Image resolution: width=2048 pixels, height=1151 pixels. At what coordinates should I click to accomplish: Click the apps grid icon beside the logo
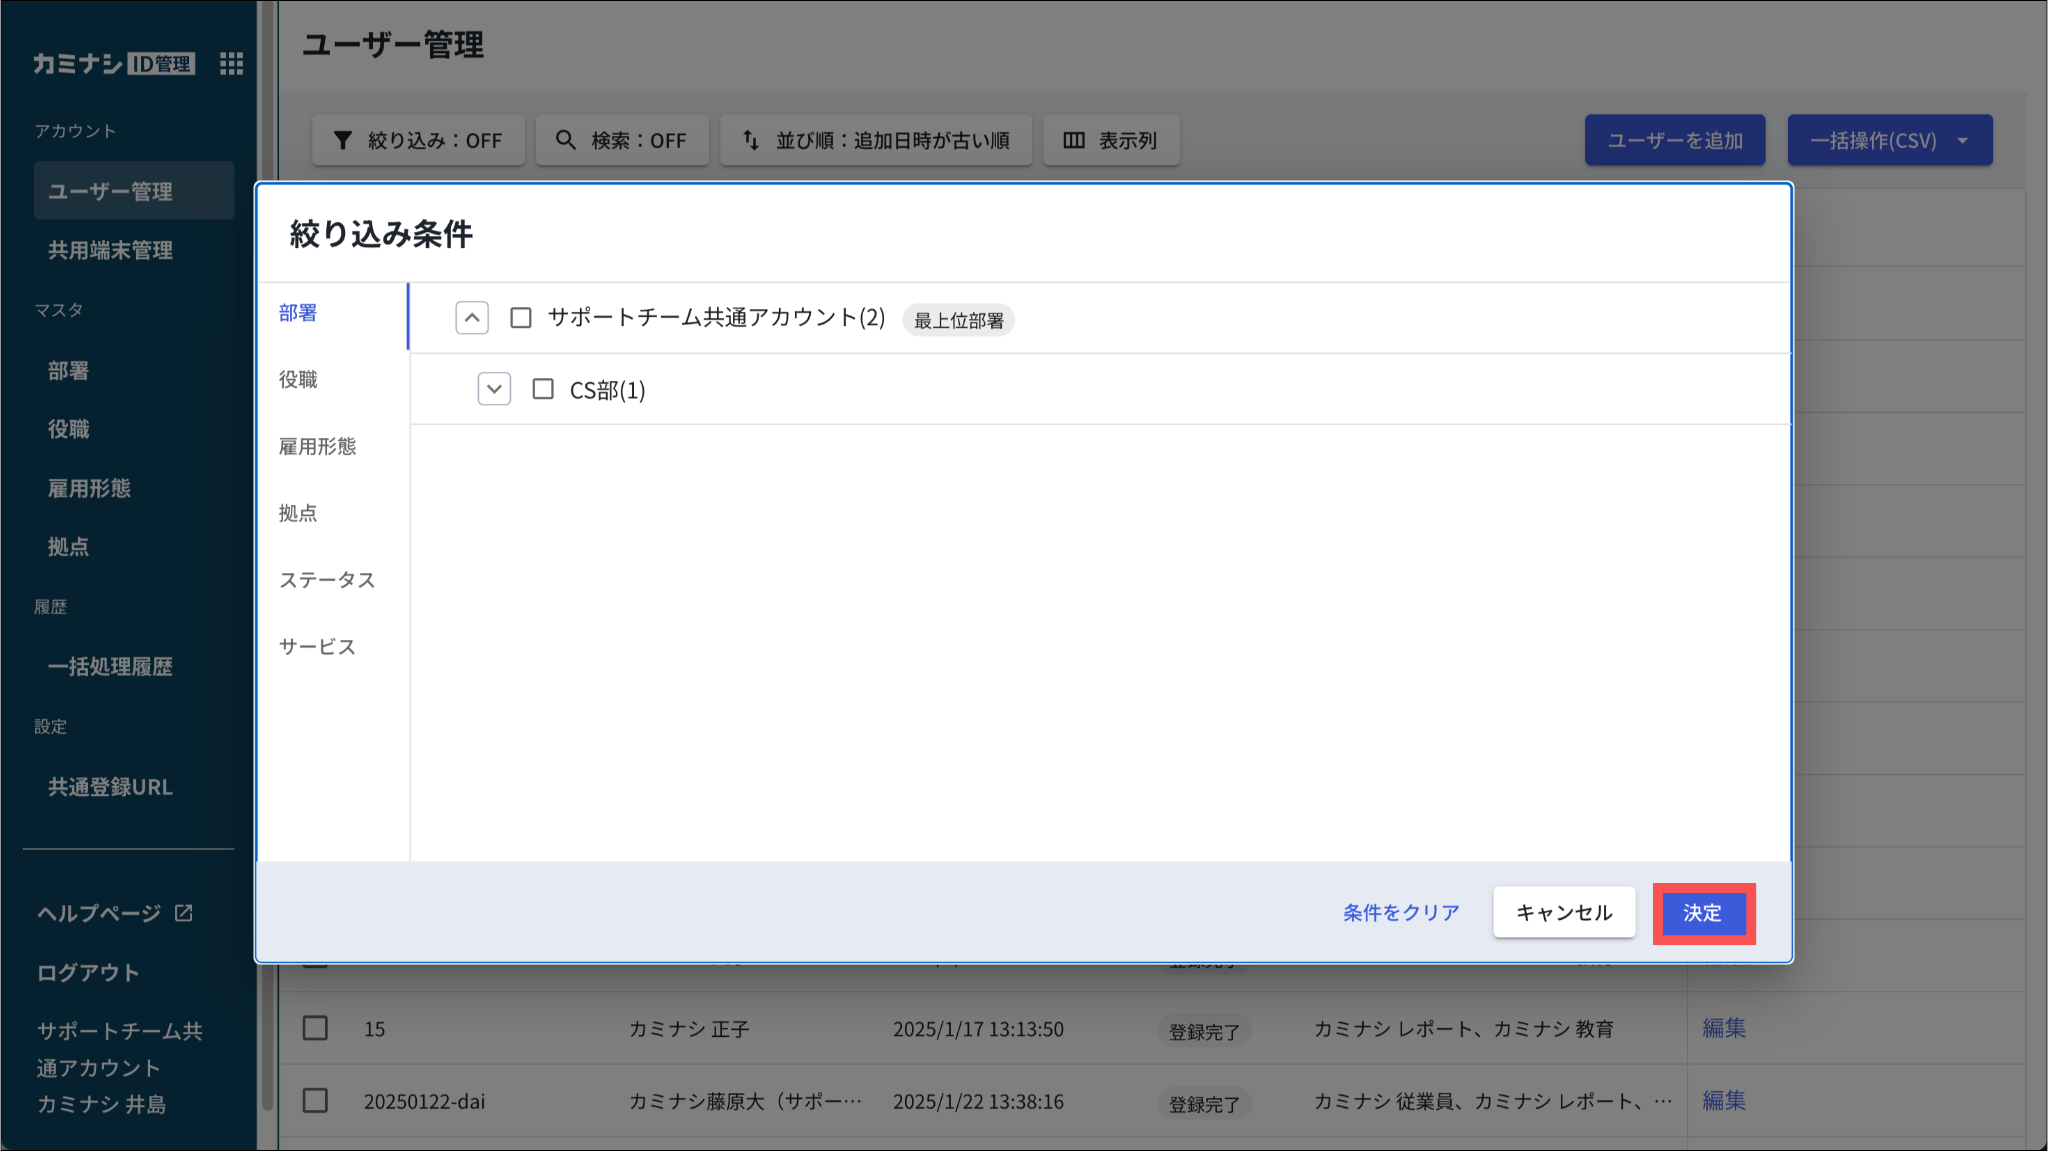click(x=231, y=64)
